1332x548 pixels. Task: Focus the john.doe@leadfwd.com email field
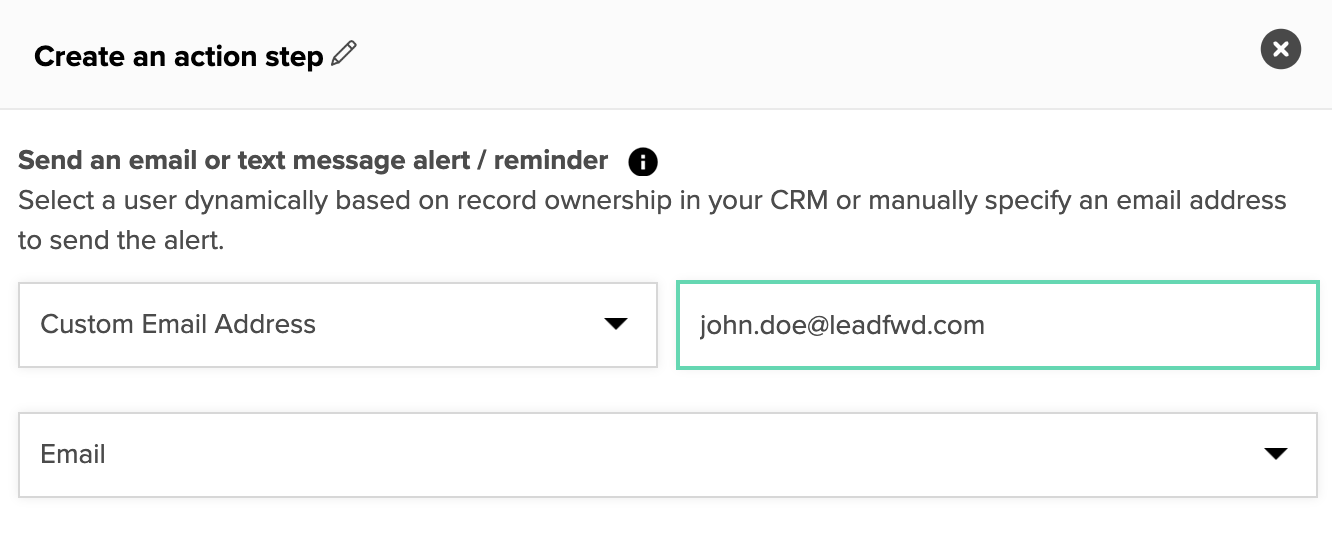[x=998, y=325]
